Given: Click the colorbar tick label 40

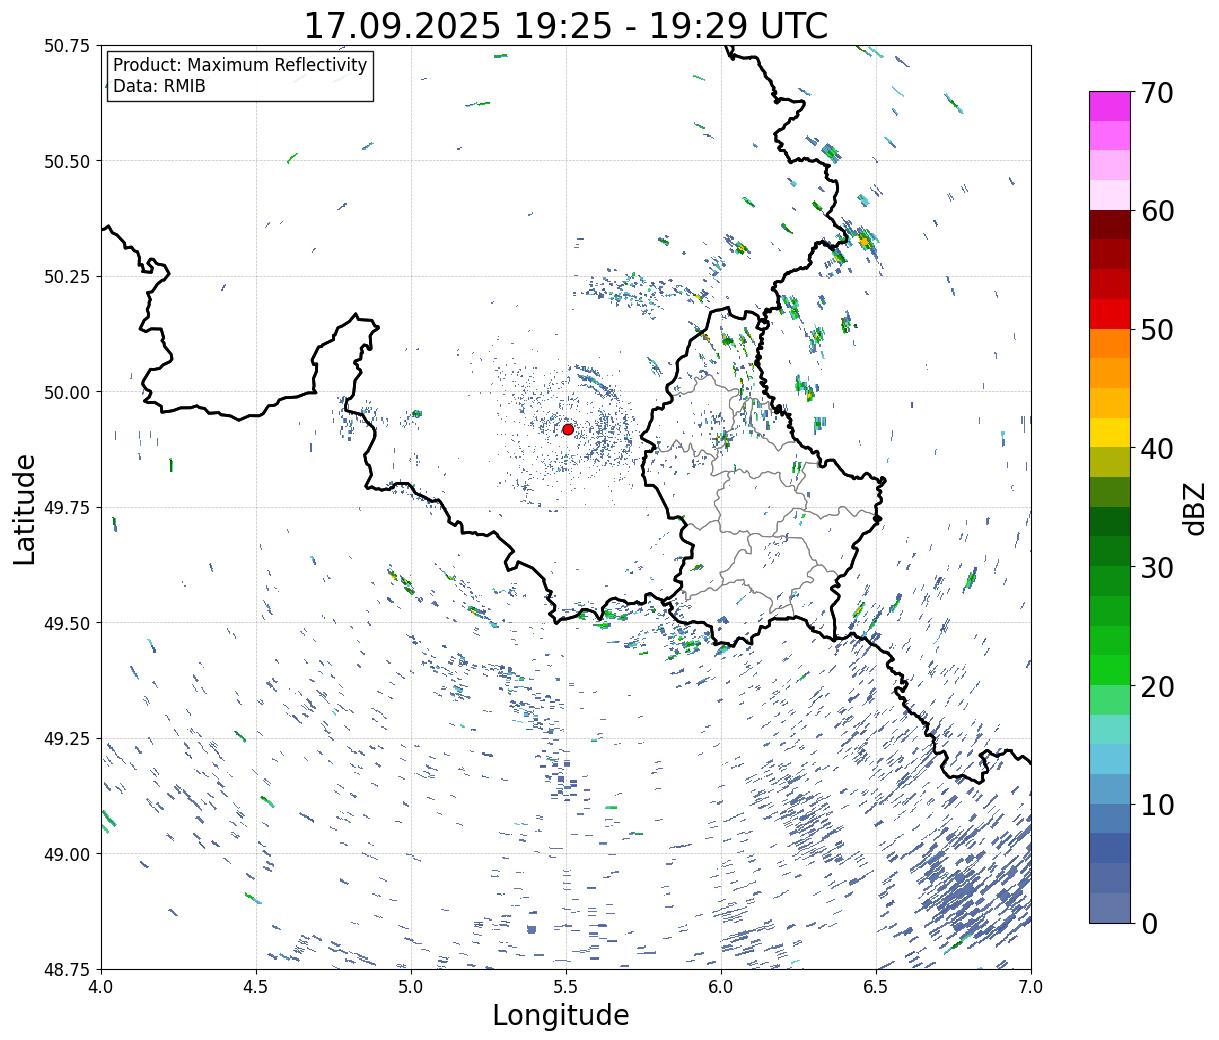Looking at the screenshot, I should click(x=1156, y=448).
